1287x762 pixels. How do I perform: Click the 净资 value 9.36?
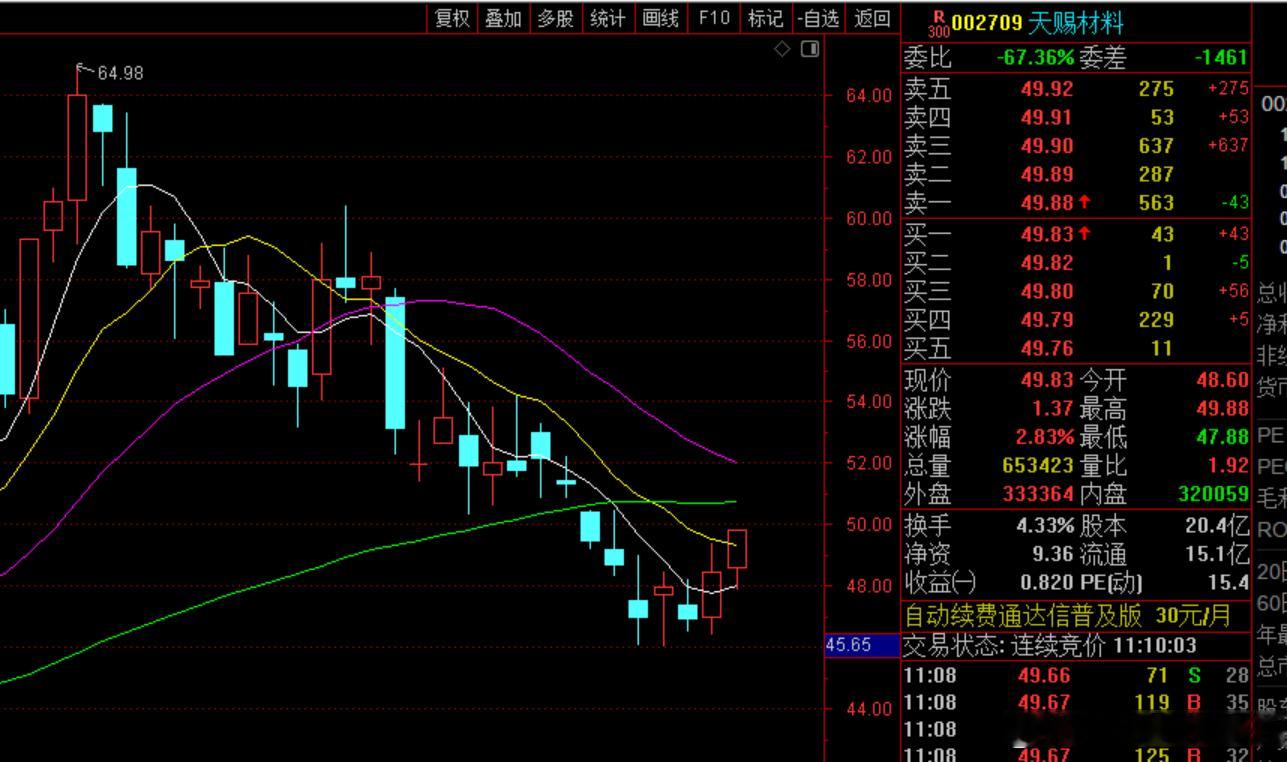click(x=1053, y=554)
